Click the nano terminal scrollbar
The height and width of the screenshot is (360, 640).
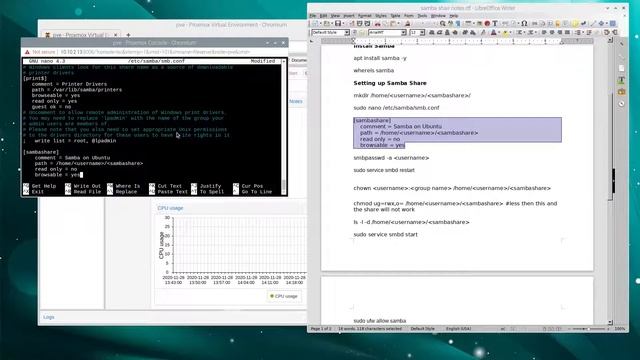284,127
